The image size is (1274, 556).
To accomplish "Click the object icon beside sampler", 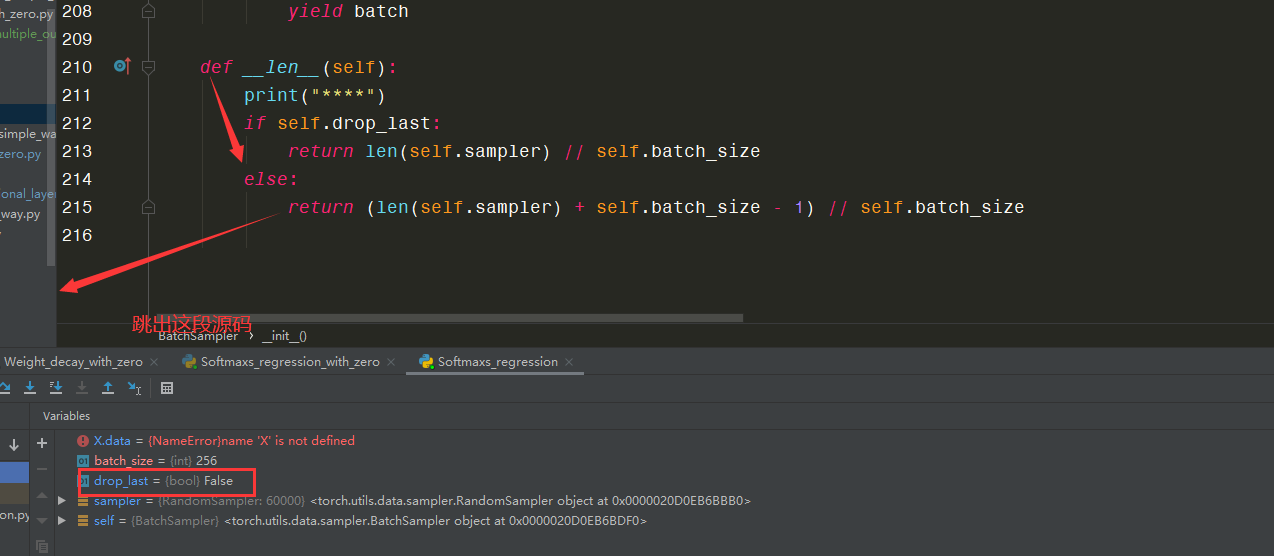I will (x=83, y=501).
